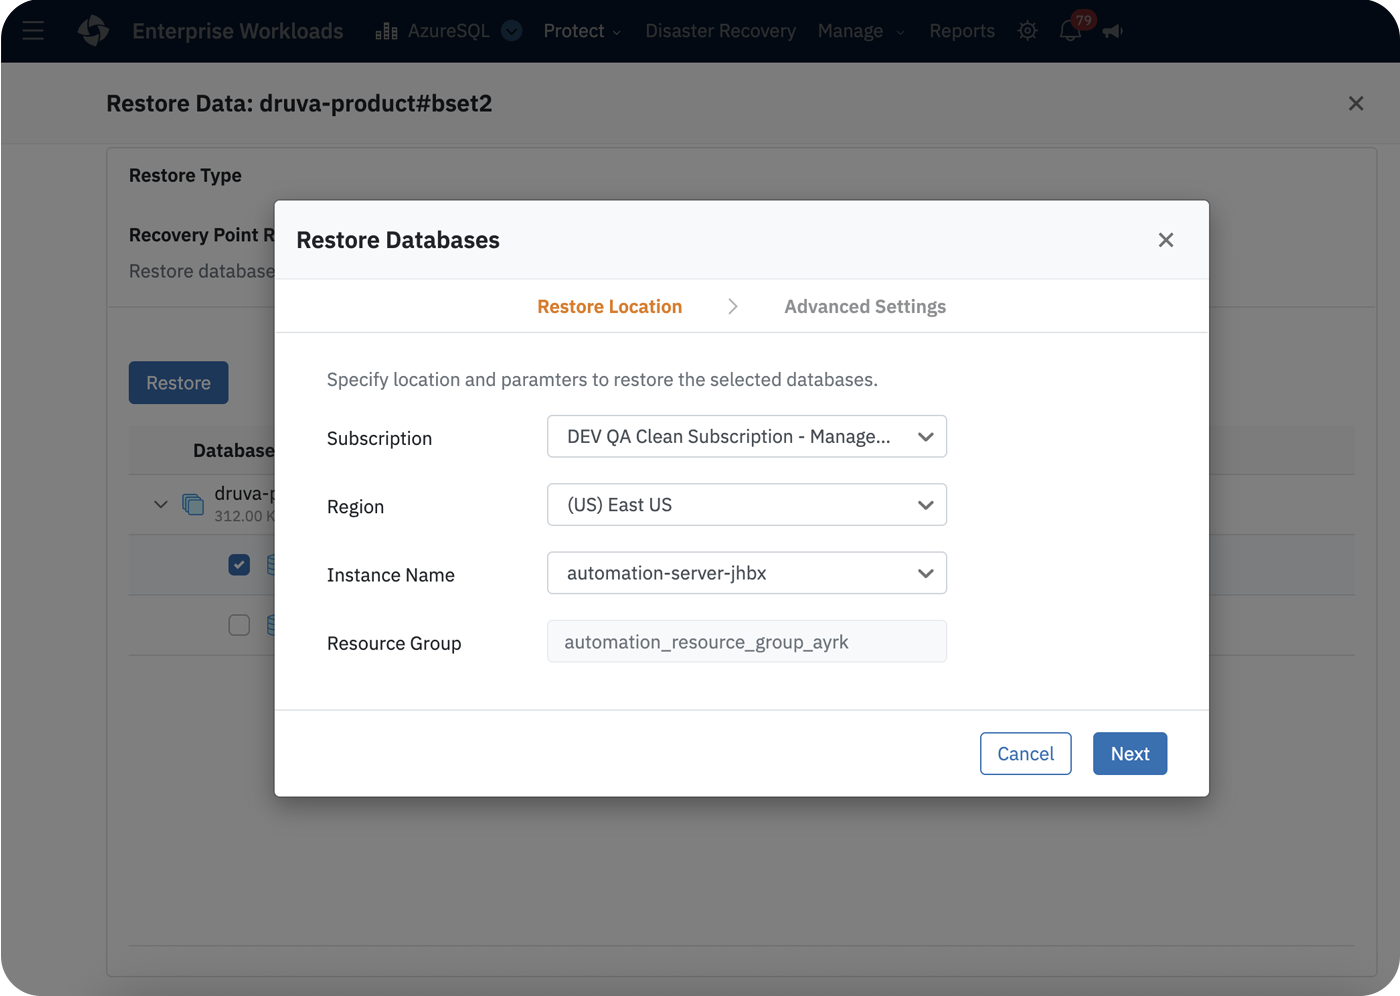The height and width of the screenshot is (996, 1400).
Task: Click the AzureSQL workload icon
Action: [386, 31]
